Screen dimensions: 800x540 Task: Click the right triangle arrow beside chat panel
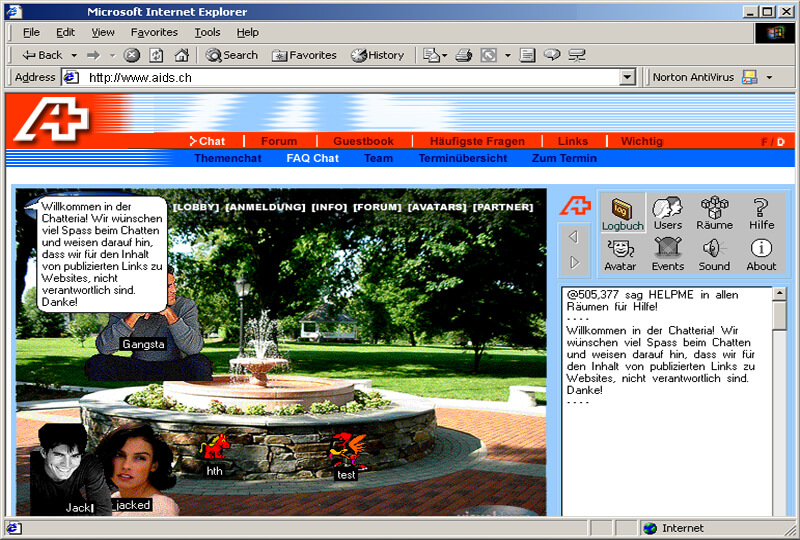click(574, 262)
